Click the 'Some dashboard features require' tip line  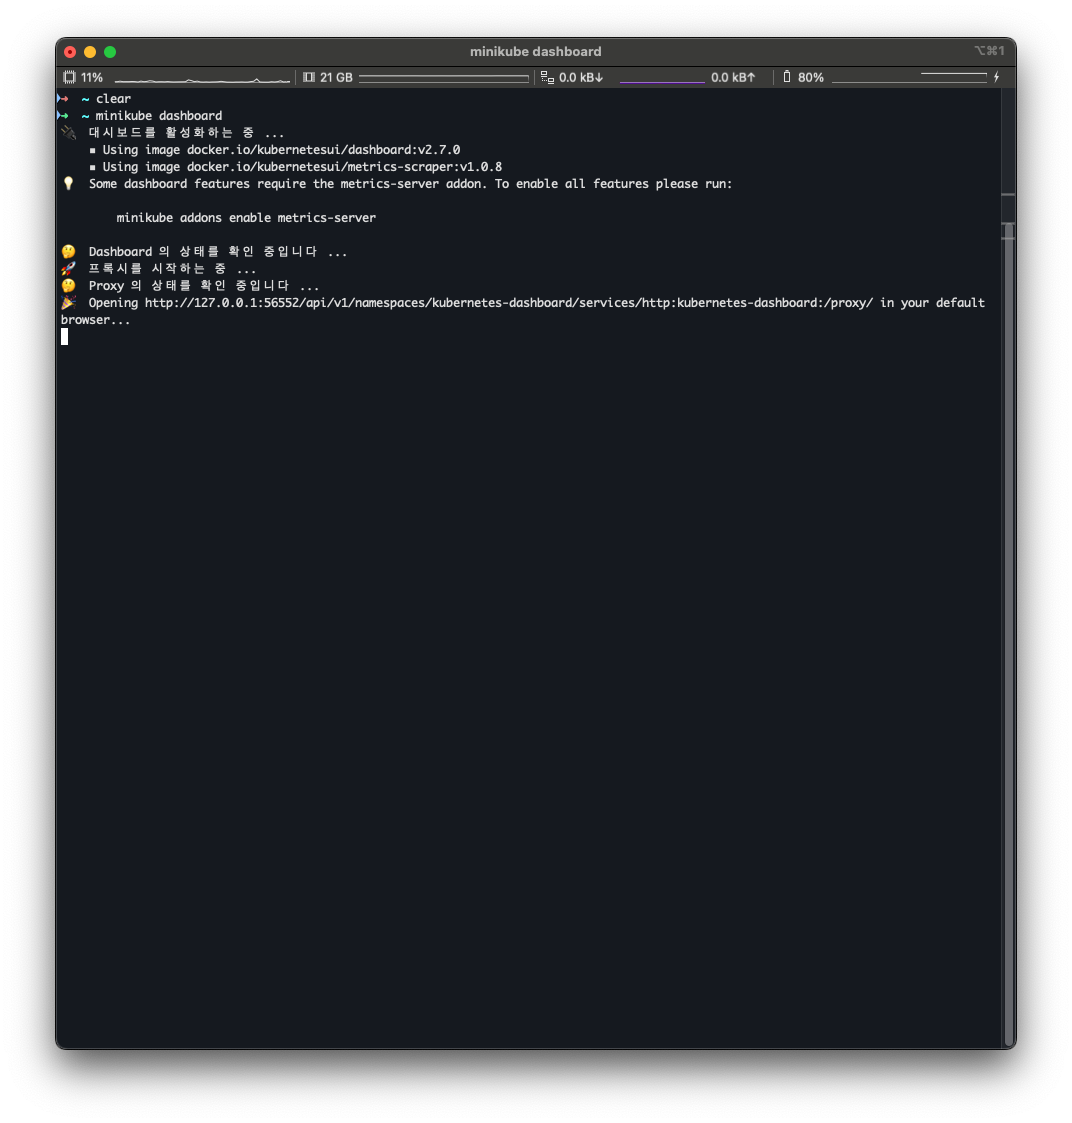pyautogui.click(x=410, y=184)
